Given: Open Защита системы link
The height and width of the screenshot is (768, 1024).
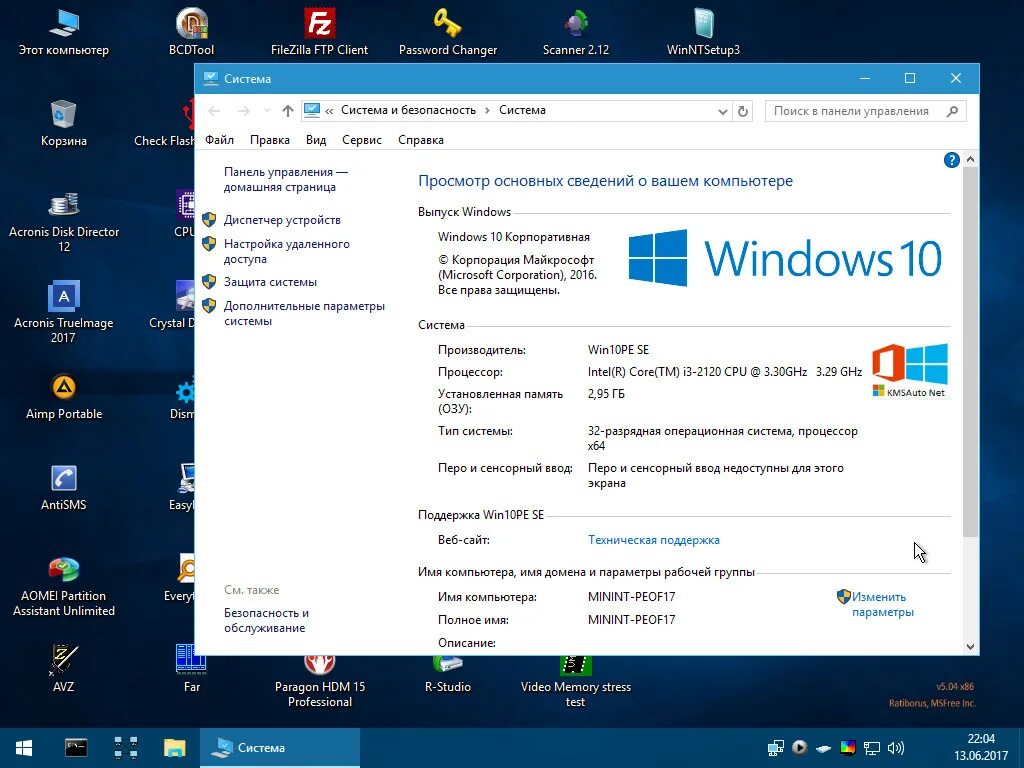Looking at the screenshot, I should tap(270, 282).
